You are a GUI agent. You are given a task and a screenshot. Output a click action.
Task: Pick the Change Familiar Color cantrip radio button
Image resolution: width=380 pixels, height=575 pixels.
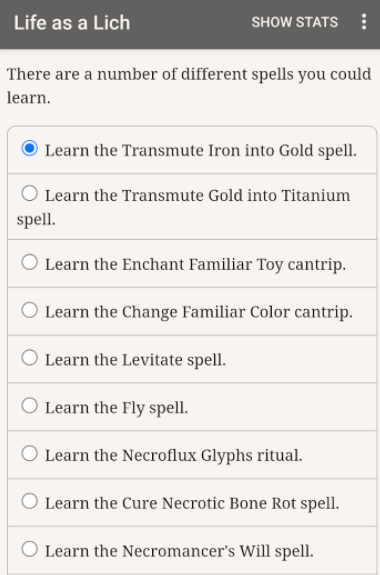(x=30, y=310)
